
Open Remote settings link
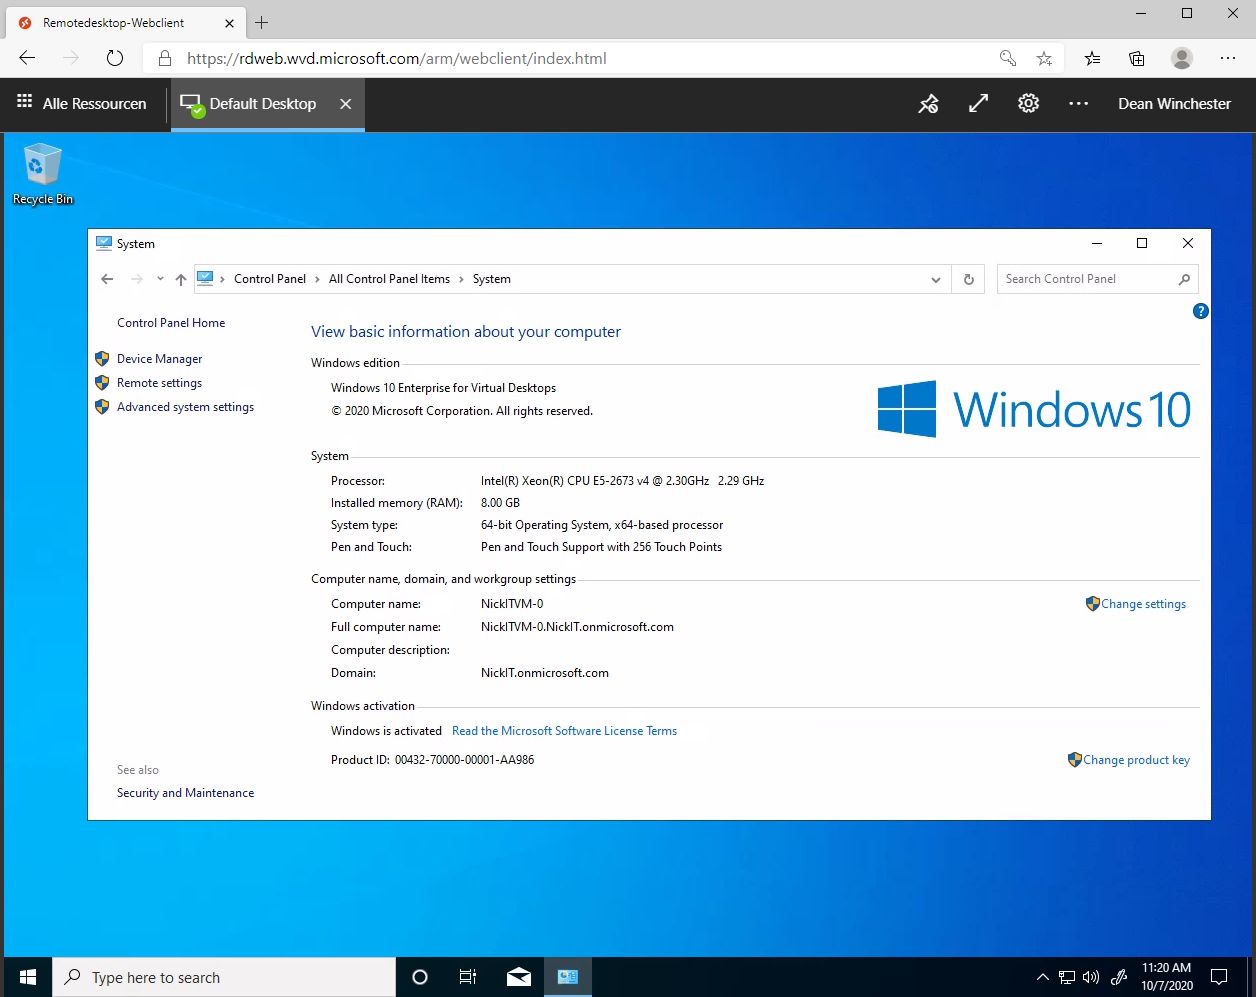(x=159, y=383)
